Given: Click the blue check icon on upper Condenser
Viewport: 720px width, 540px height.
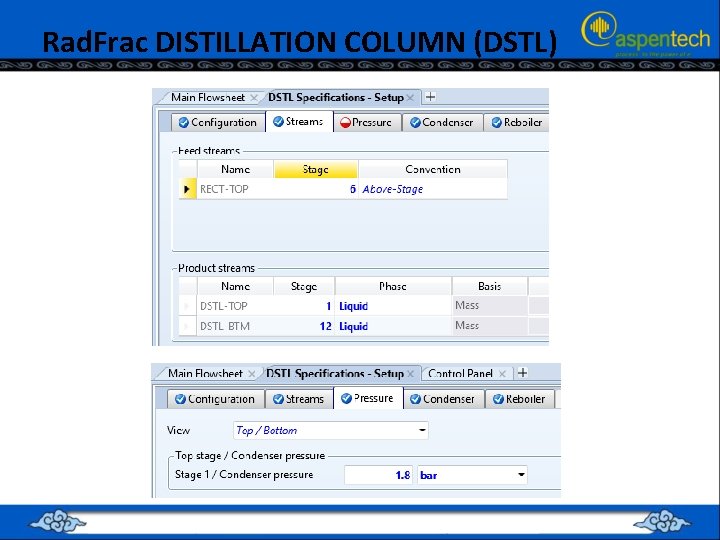Looking at the screenshot, I should click(x=416, y=123).
